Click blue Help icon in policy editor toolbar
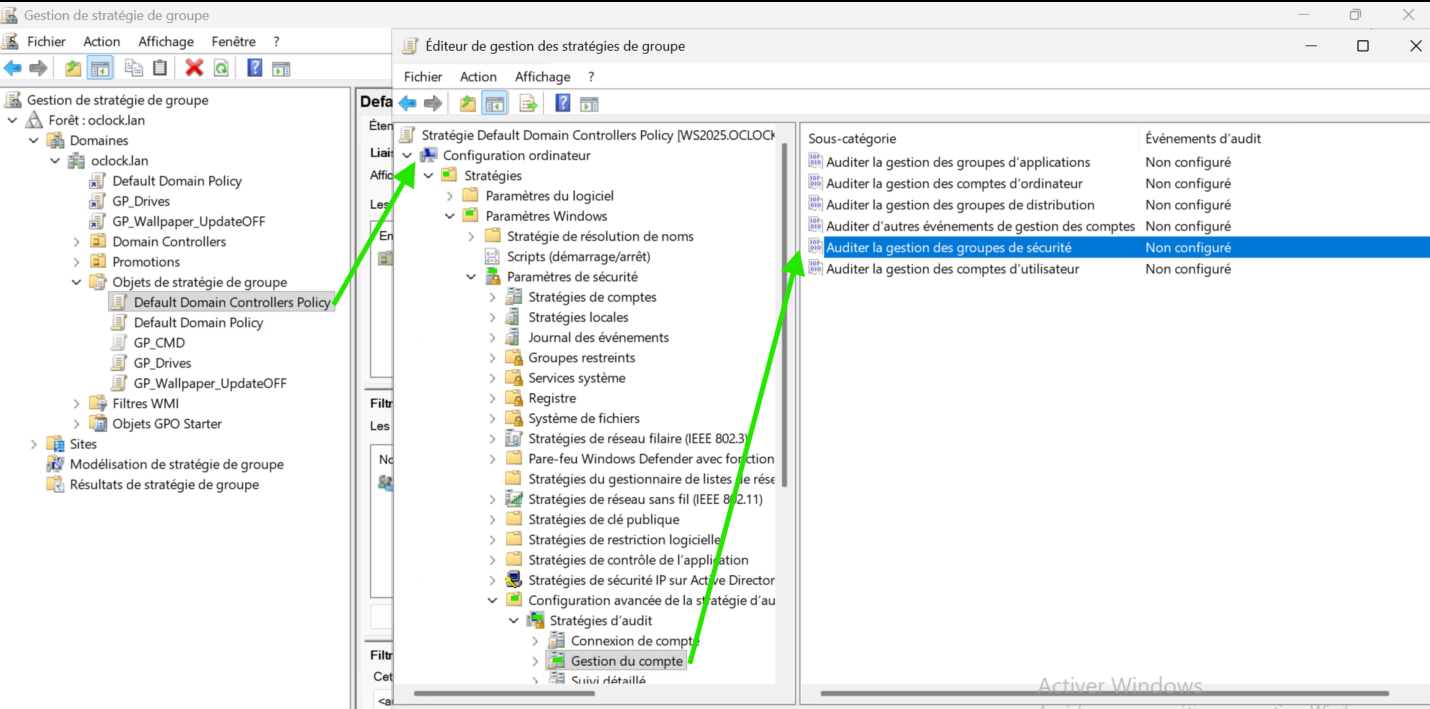The height and width of the screenshot is (709, 1430). click(x=563, y=103)
